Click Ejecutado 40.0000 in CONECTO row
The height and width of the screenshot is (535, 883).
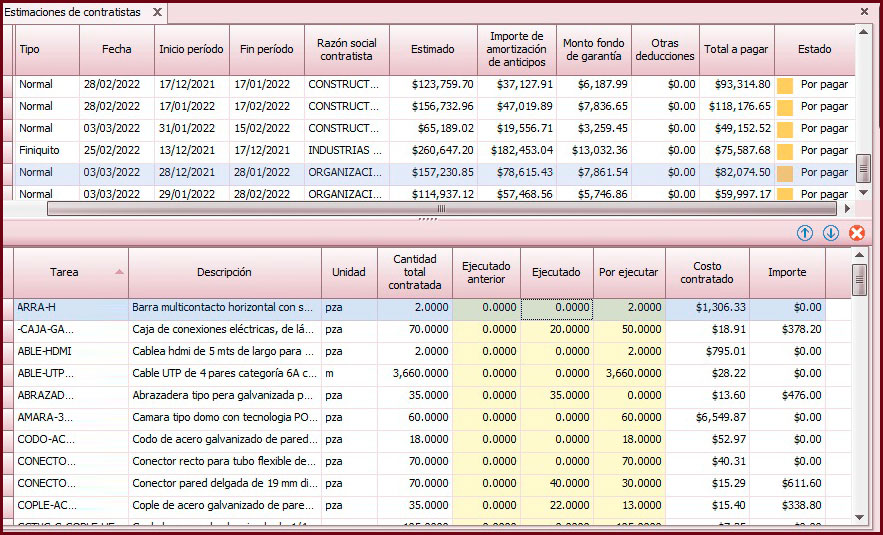click(x=556, y=484)
